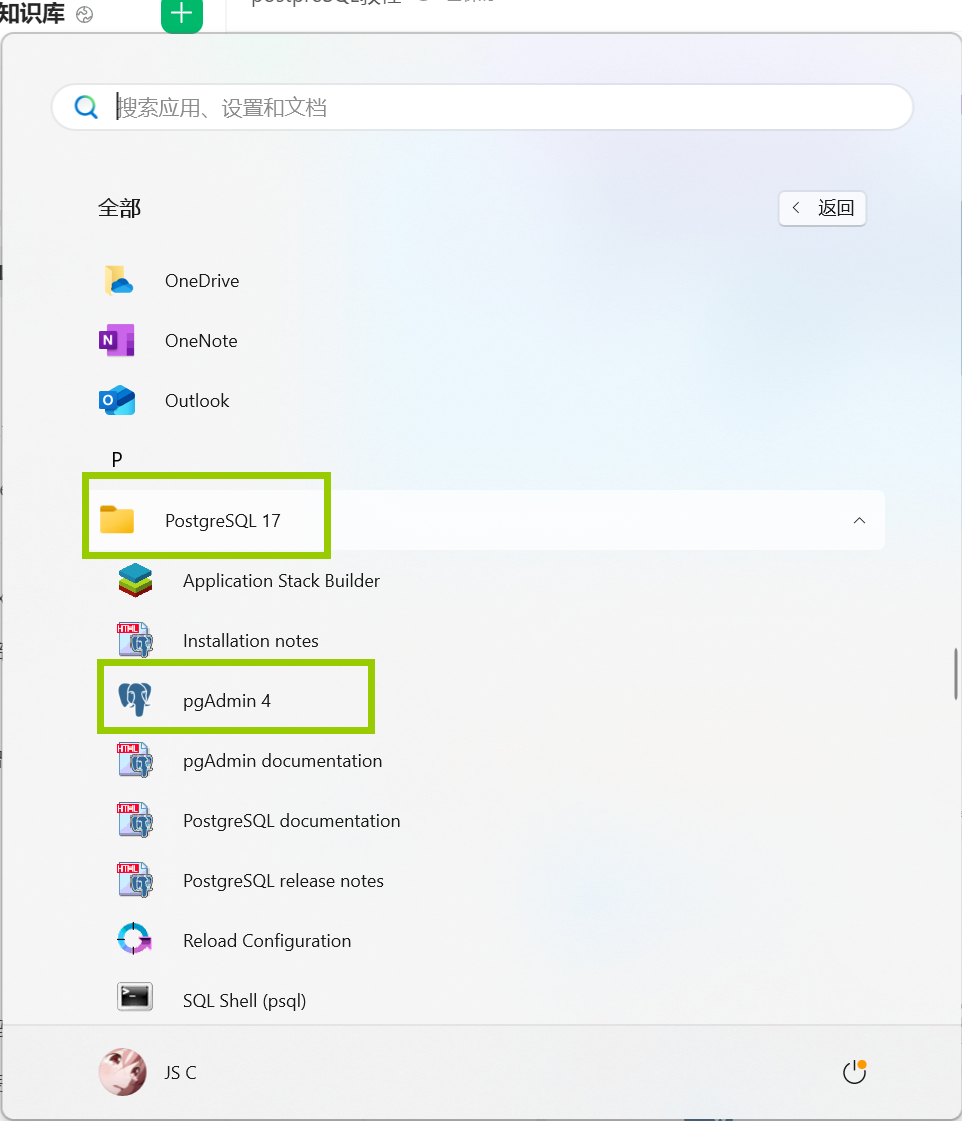Screen dimensions: 962x1121
Task: Click the app list scrollbar thumb
Action: point(955,673)
